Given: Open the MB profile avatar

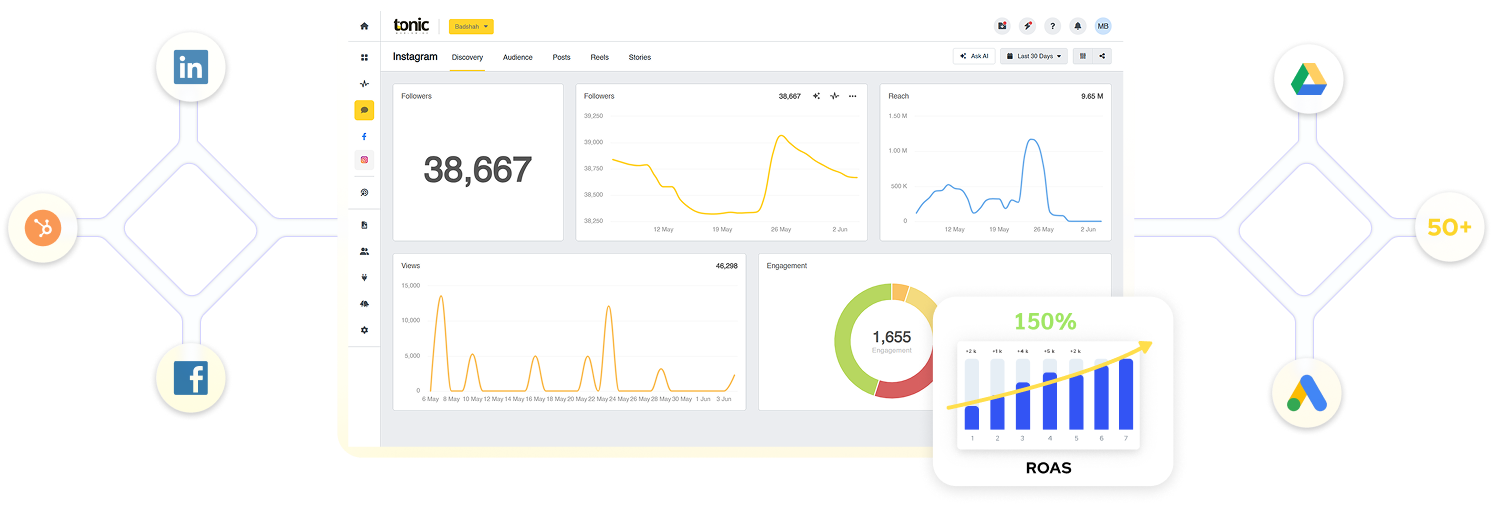Looking at the screenshot, I should [x=1103, y=26].
